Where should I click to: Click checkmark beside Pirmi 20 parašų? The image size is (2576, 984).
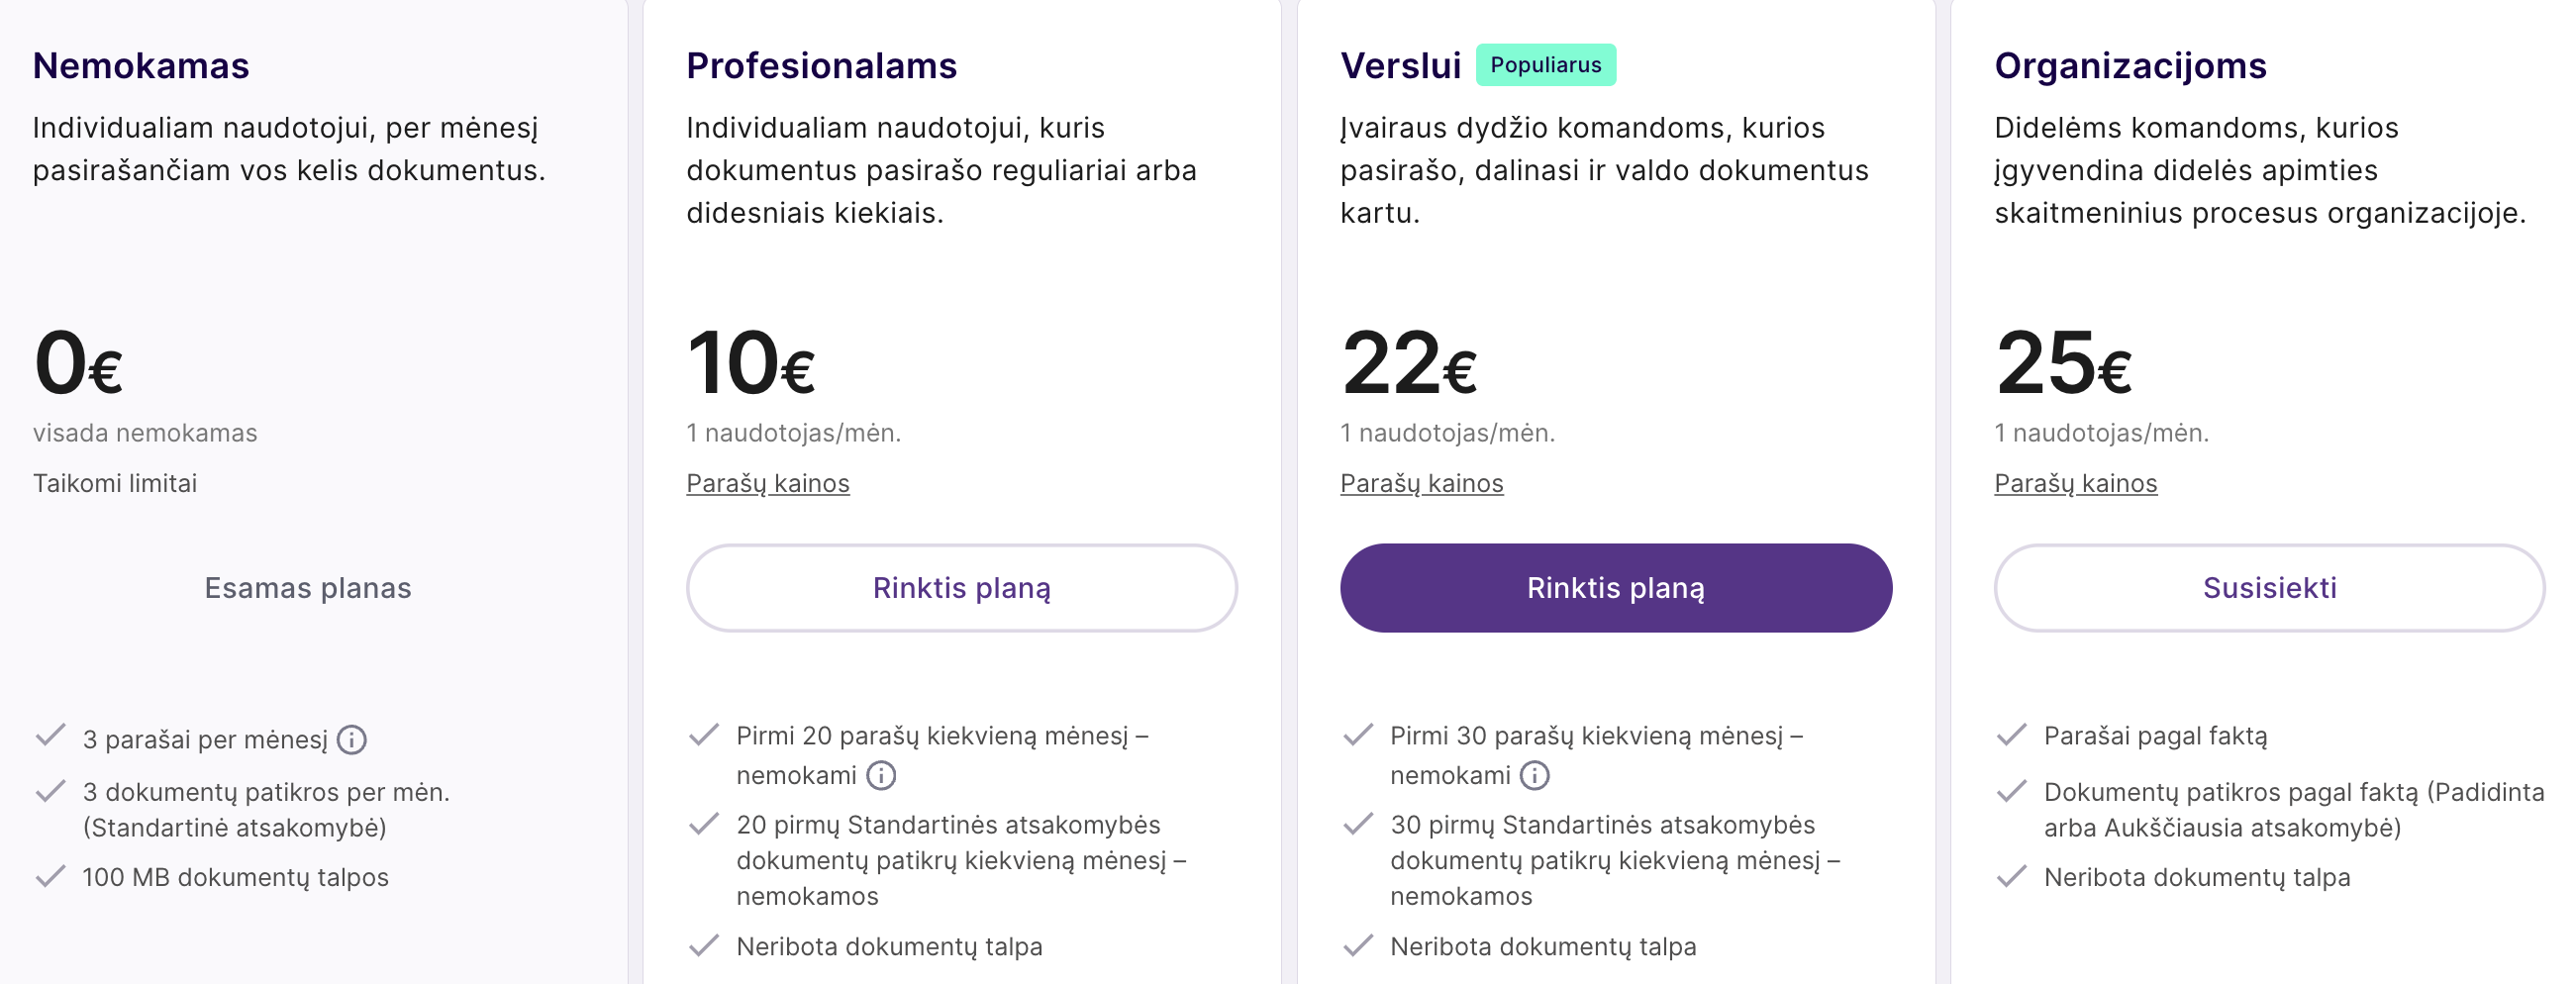pyautogui.click(x=704, y=736)
